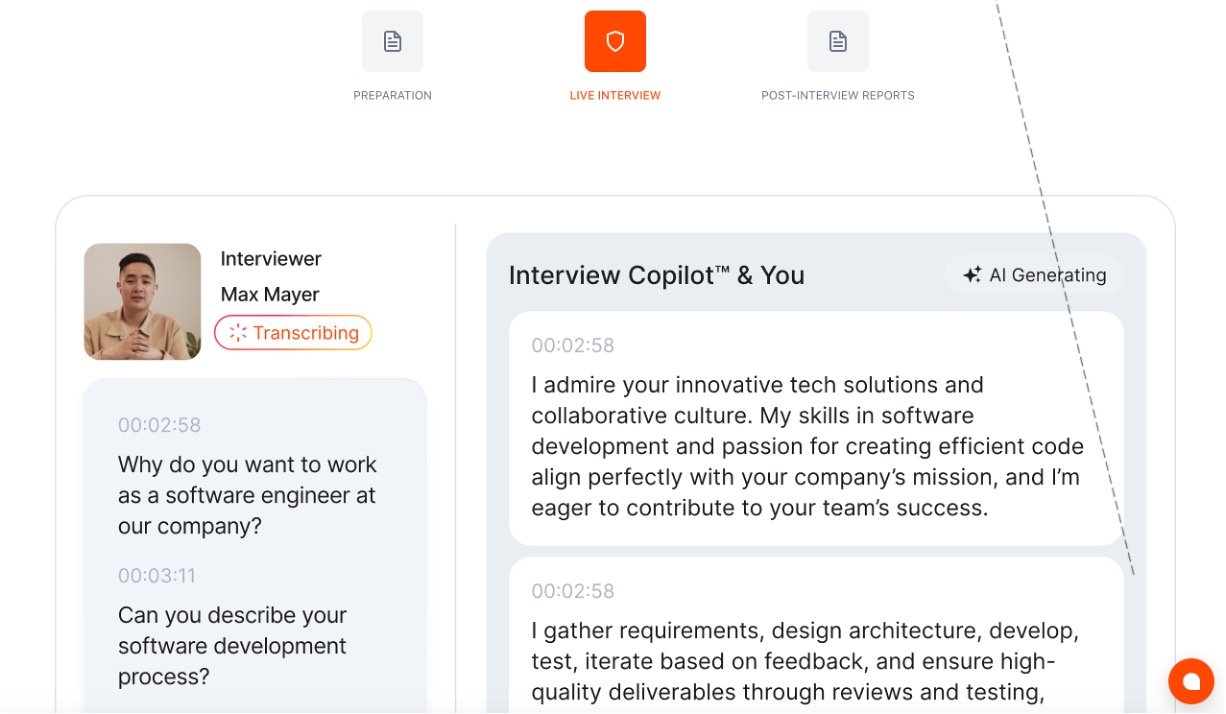Viewport: 1226px width, 714px height.
Task: Click the first 00:02:58 timestamp in Copilot panel
Action: tap(573, 346)
